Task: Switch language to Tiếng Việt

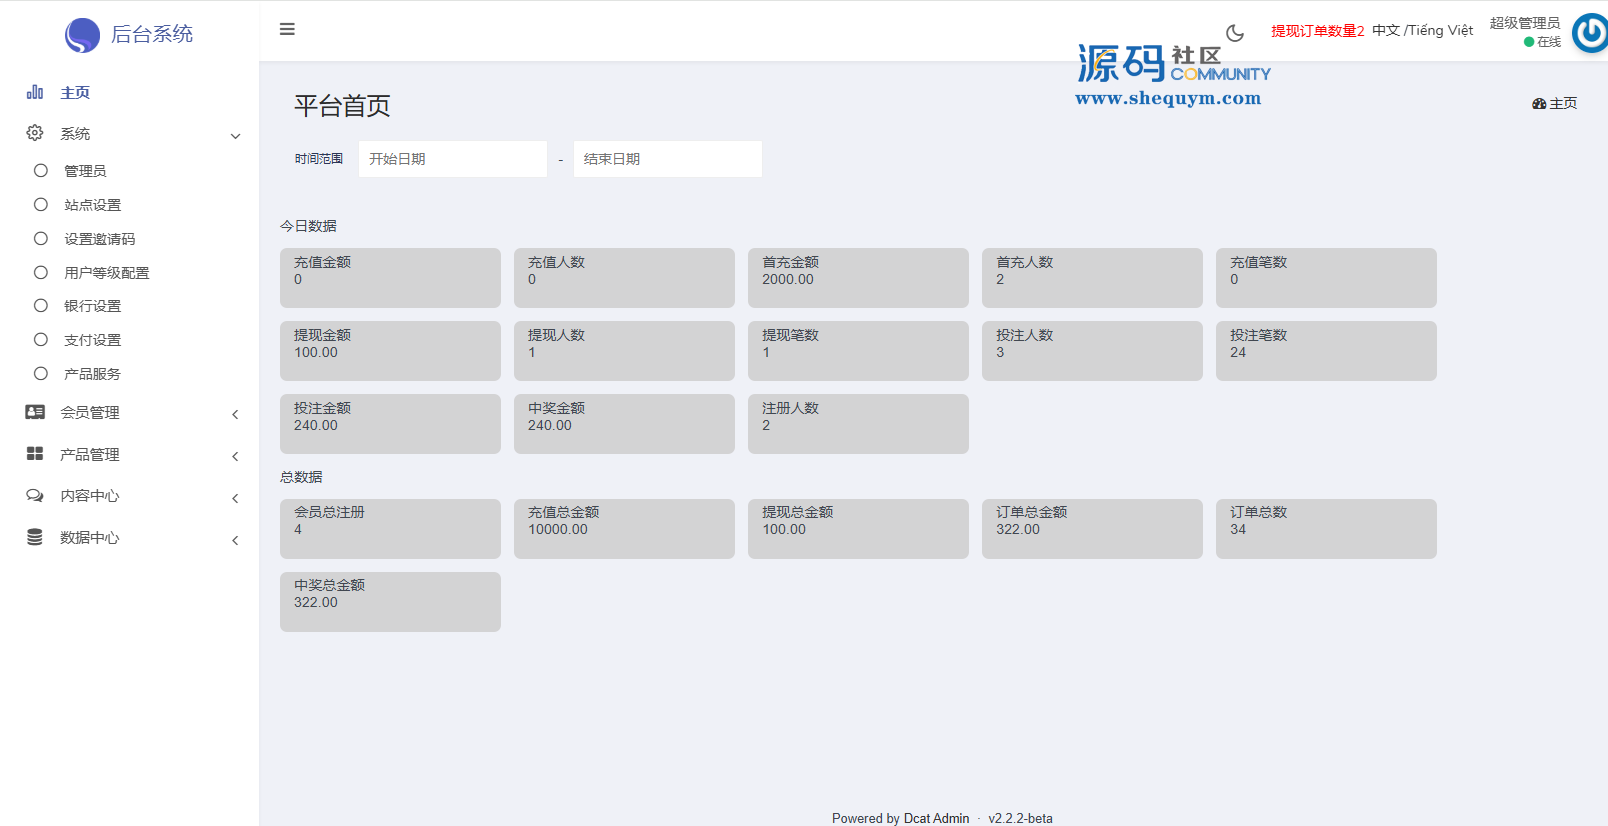Action: click(1441, 30)
